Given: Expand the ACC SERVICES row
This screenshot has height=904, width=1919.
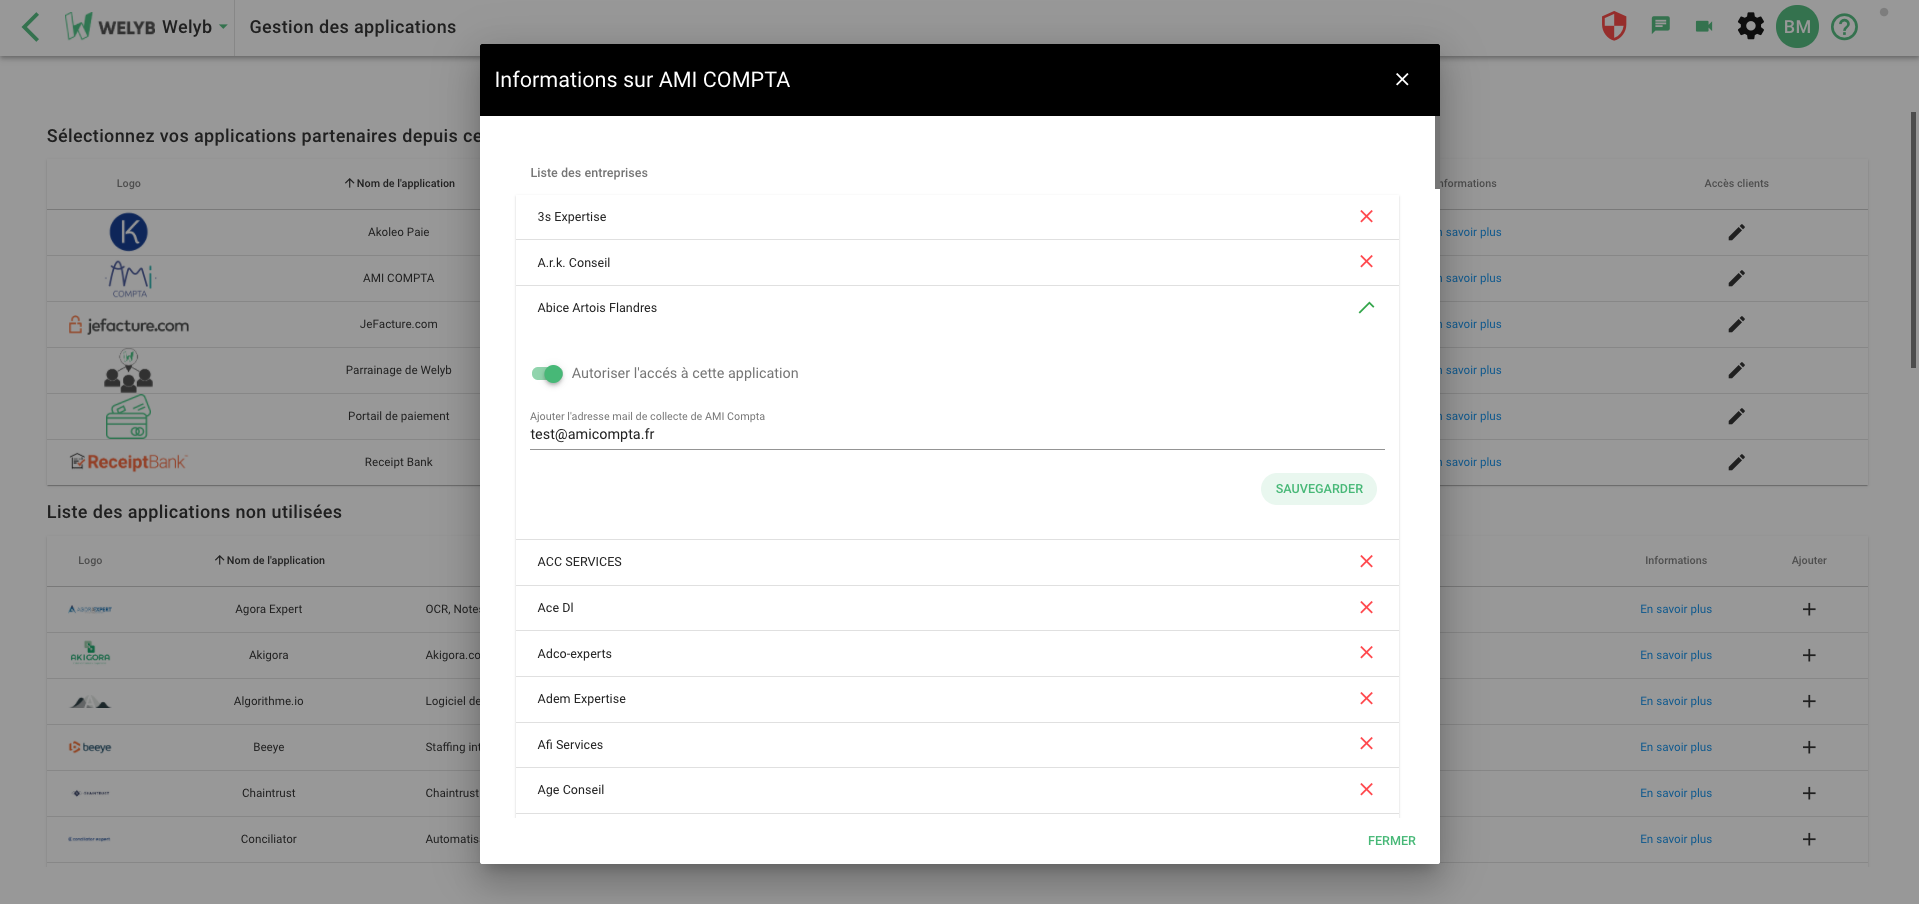Looking at the screenshot, I should coord(957,562).
